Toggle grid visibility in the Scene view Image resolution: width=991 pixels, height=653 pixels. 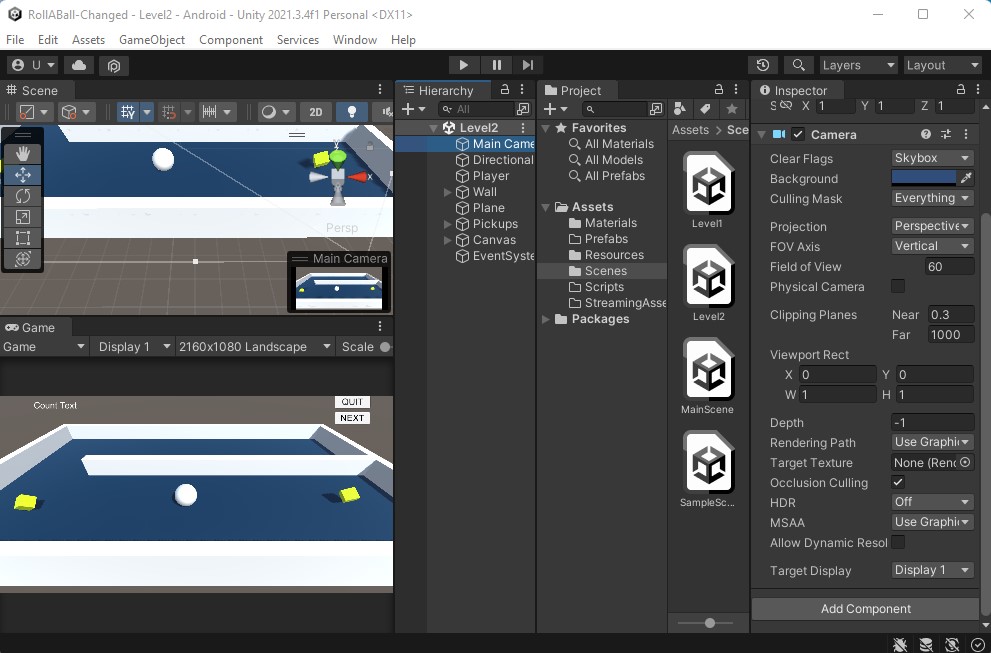tap(125, 112)
